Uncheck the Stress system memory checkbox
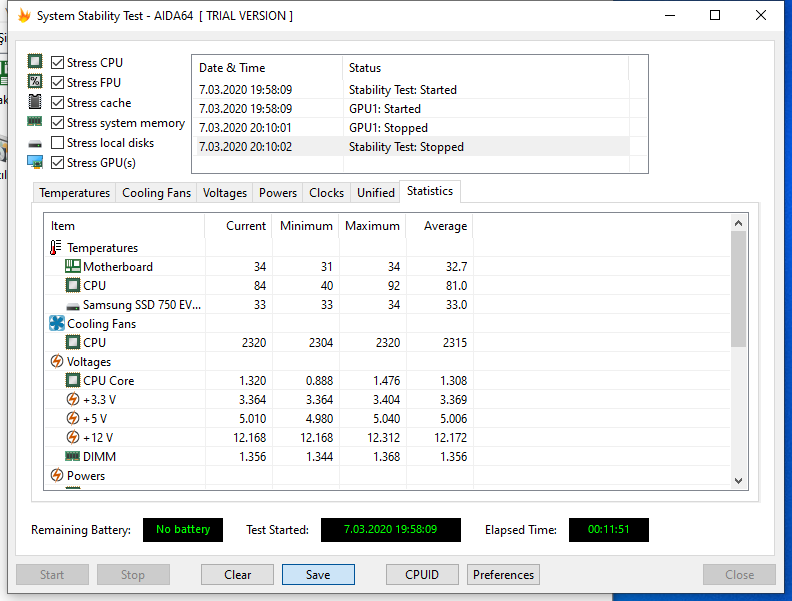792x601 pixels. [58, 123]
